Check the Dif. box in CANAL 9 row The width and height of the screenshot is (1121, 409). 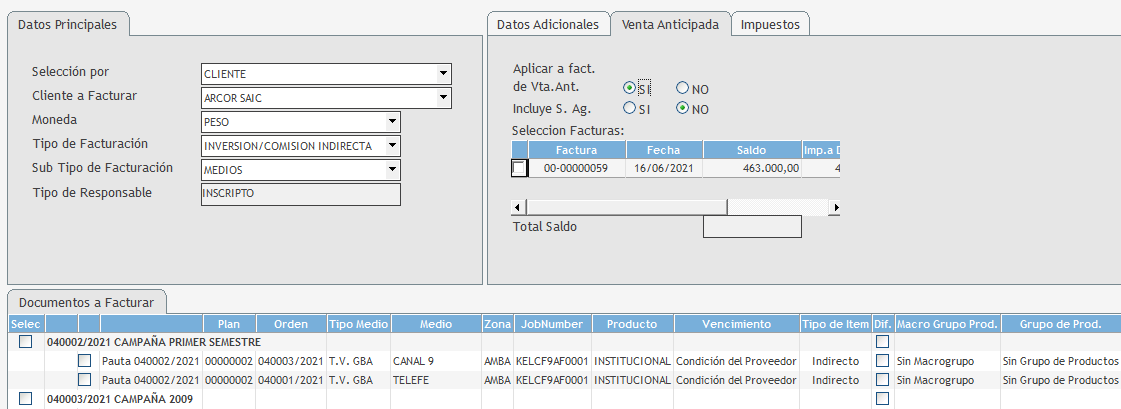(882, 361)
